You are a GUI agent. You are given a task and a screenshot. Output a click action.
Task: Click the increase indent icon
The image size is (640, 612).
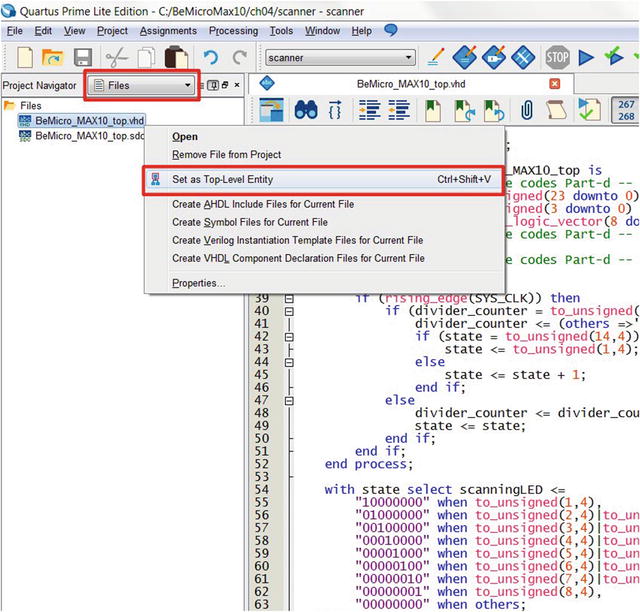tap(369, 110)
